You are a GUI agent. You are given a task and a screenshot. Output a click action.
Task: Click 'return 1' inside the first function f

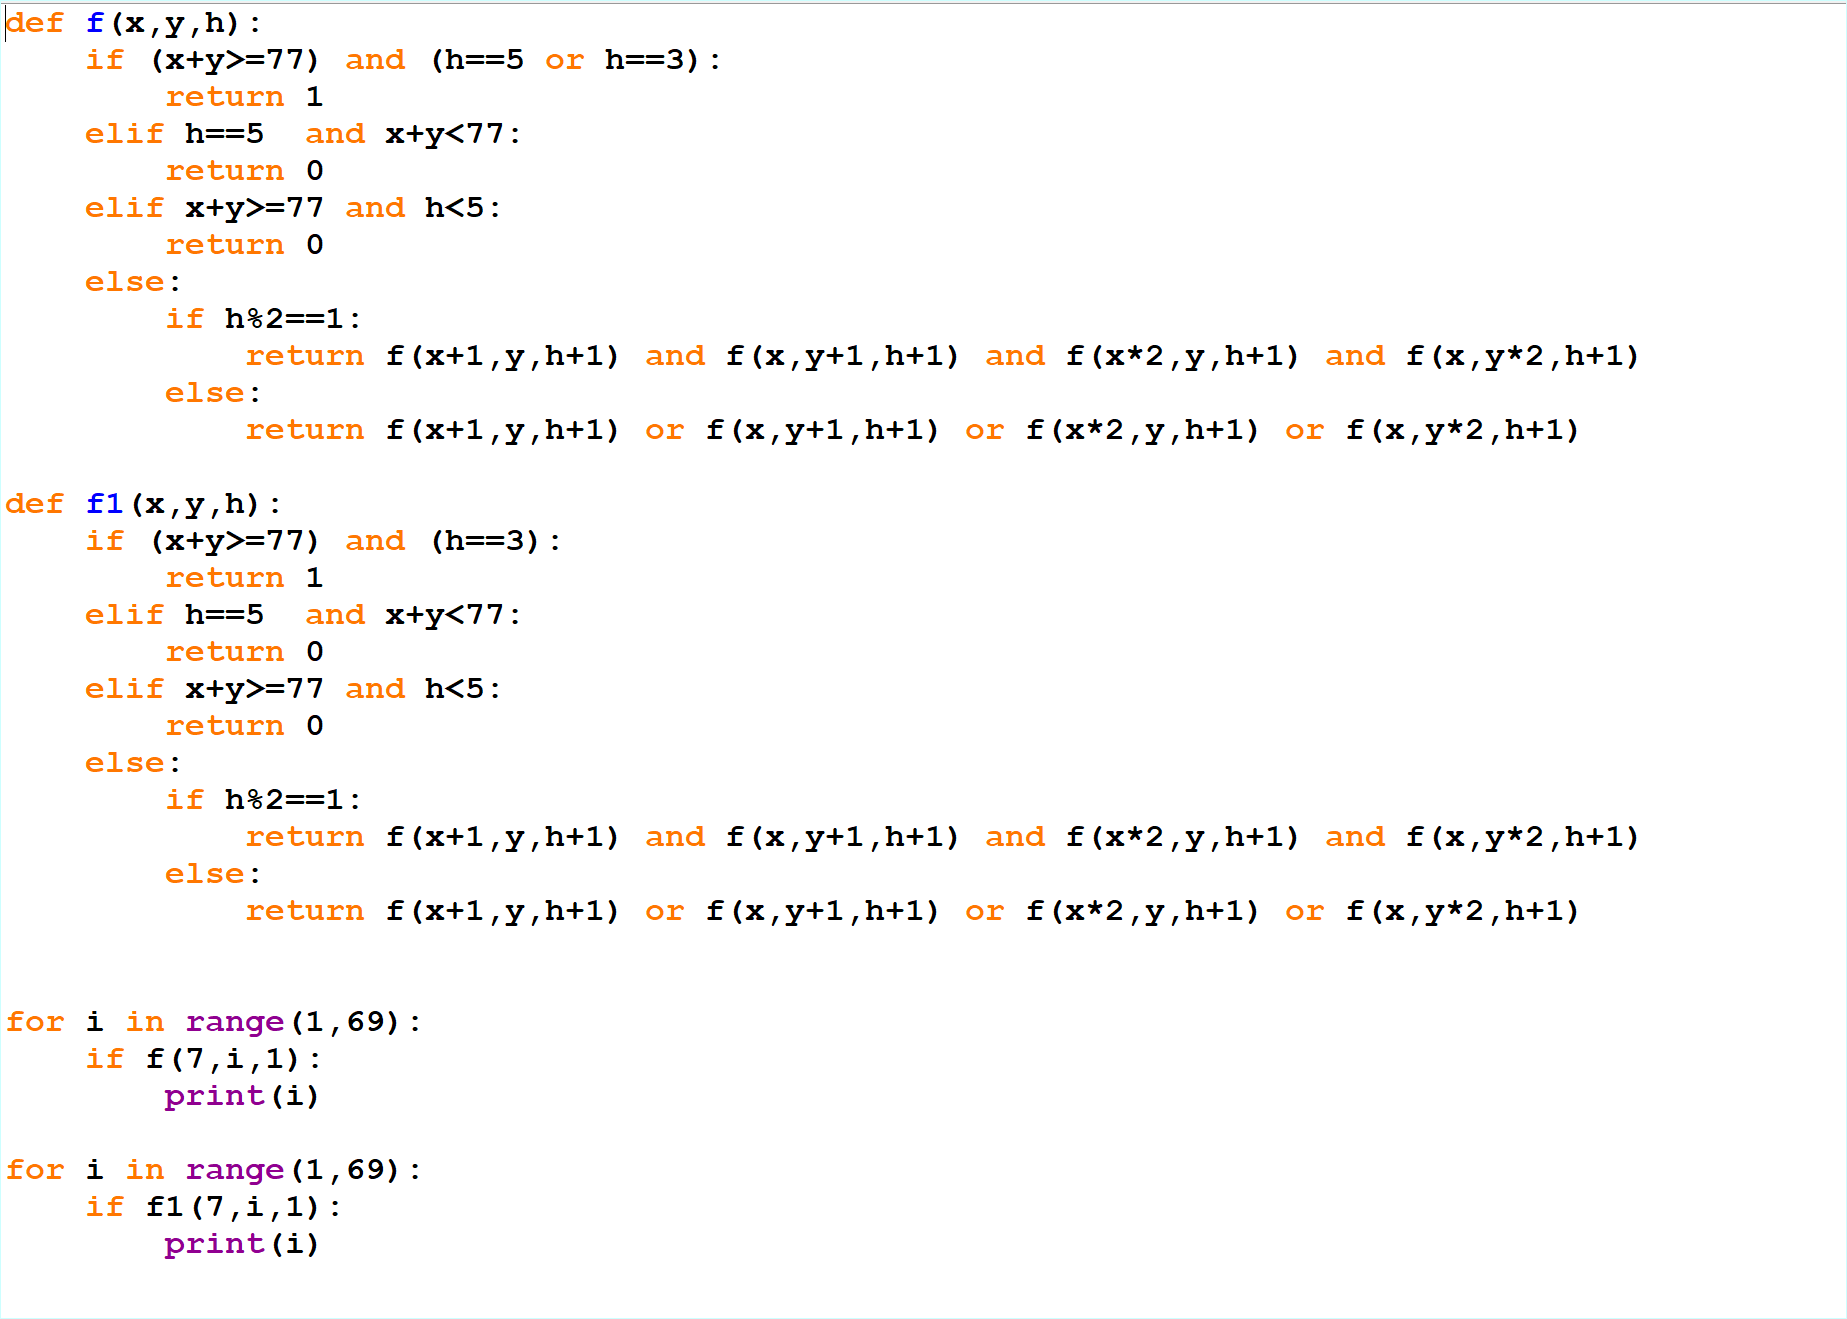[x=244, y=97]
